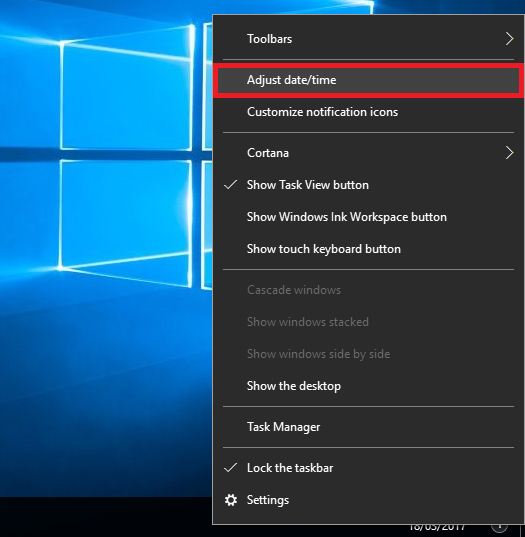The width and height of the screenshot is (525, 537).
Task: Select Adjust date/time
Action: click(368, 80)
